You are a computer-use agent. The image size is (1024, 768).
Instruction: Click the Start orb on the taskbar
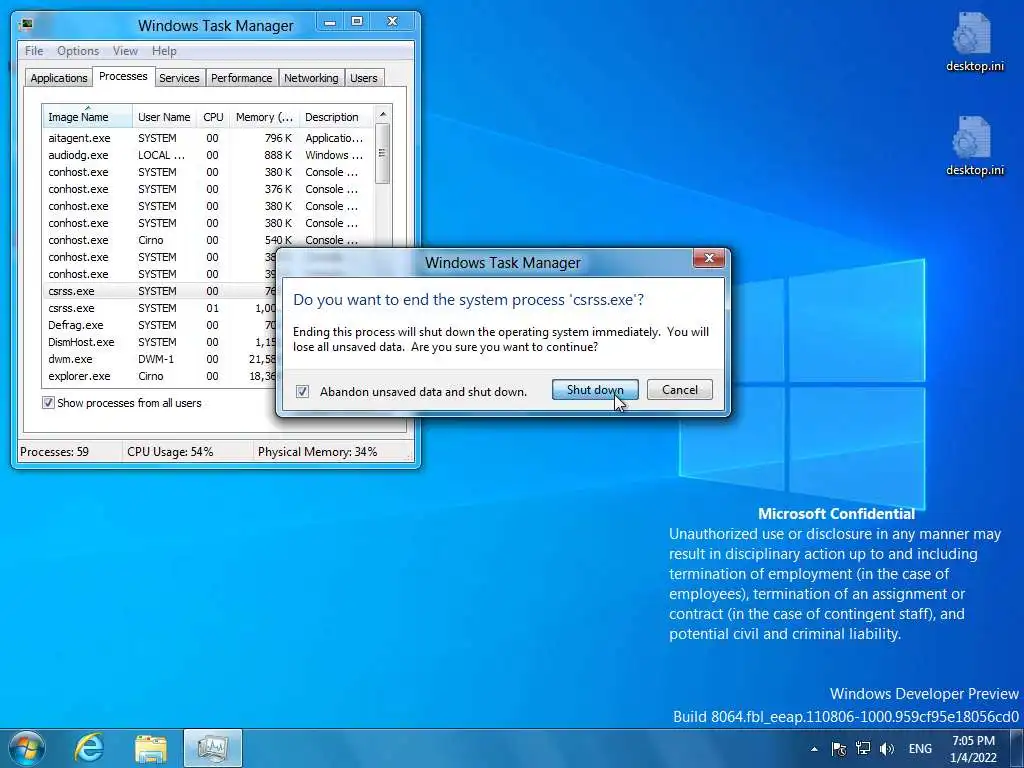27,748
